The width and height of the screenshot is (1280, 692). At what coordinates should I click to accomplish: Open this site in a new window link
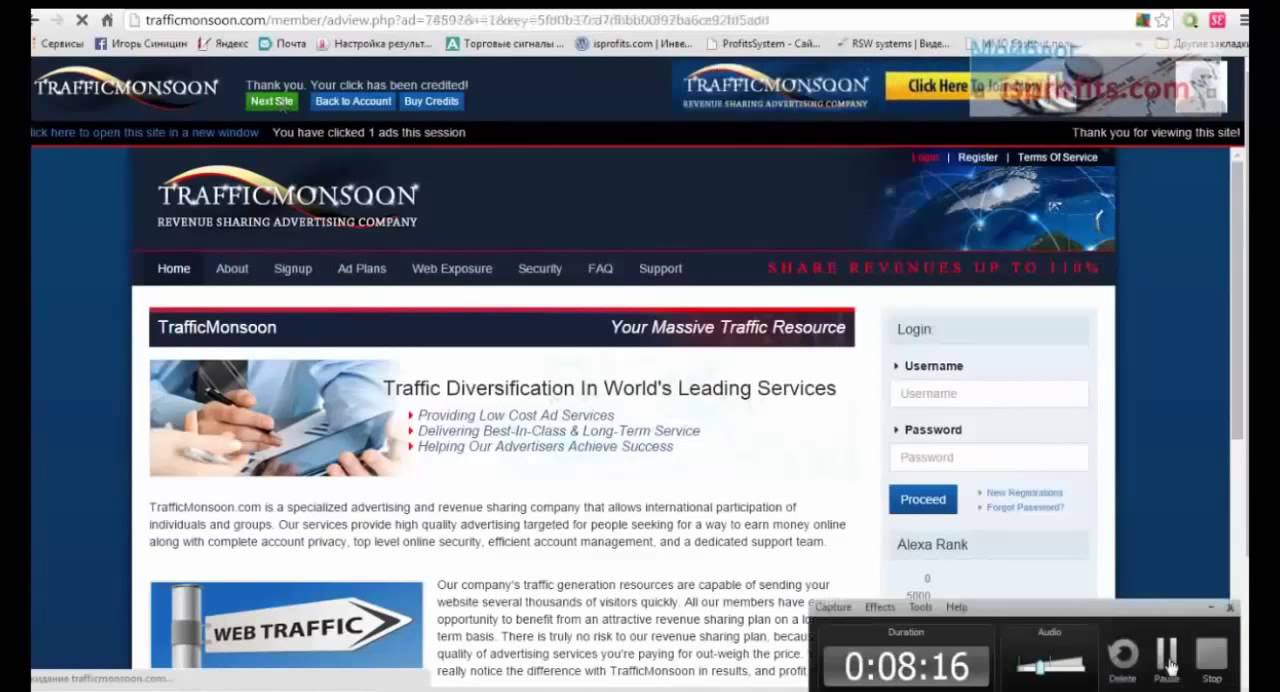point(144,132)
